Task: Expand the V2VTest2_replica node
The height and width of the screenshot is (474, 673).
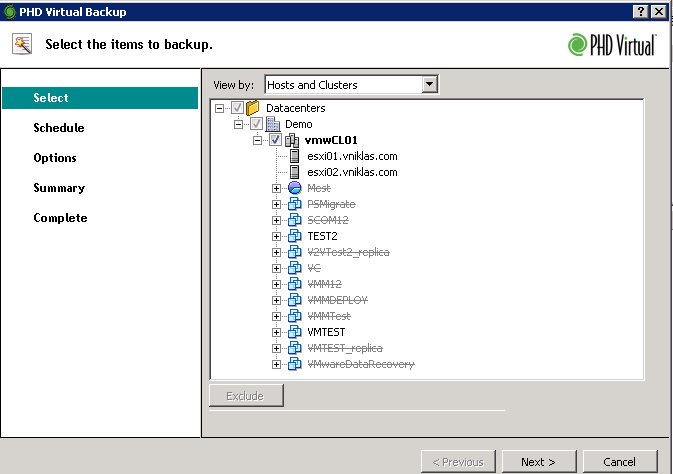Action: (x=276, y=252)
